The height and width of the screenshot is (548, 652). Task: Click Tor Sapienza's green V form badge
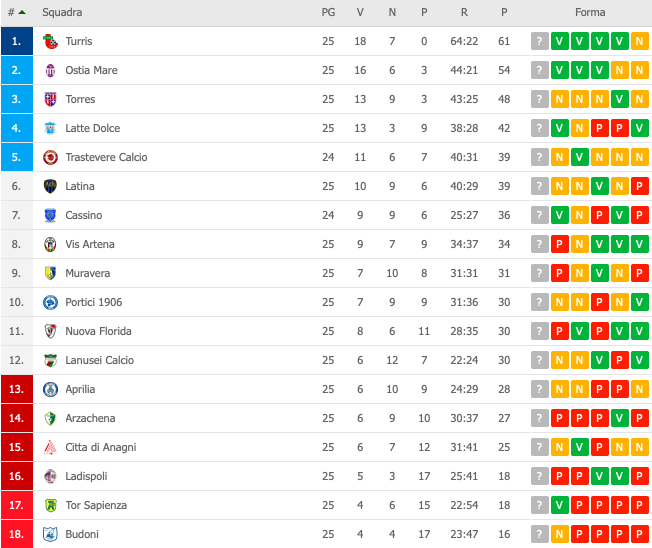[560, 505]
